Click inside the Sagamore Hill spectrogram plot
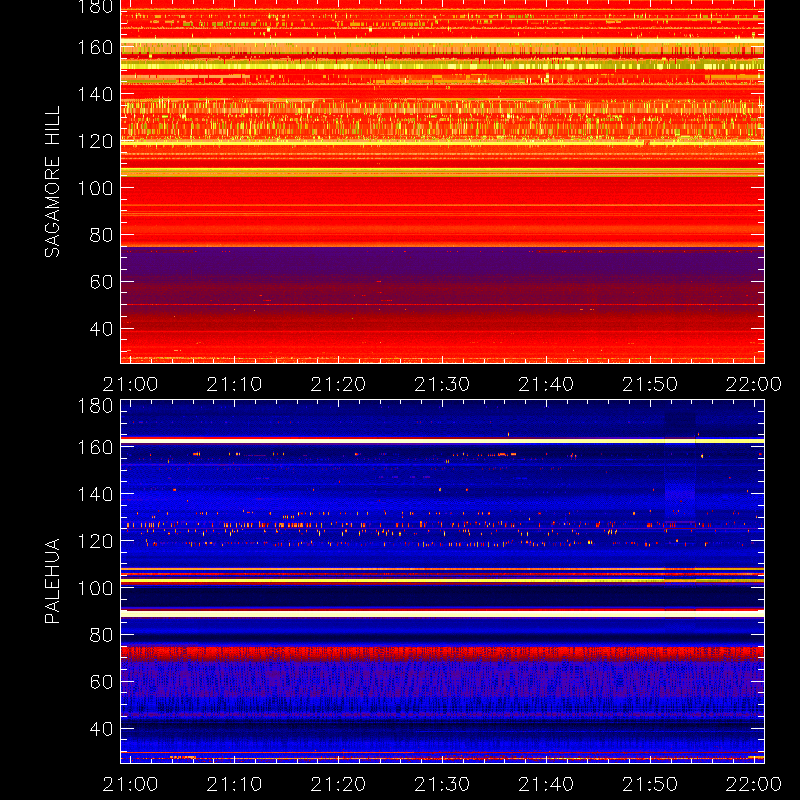This screenshot has height=800, width=800. [x=442, y=182]
